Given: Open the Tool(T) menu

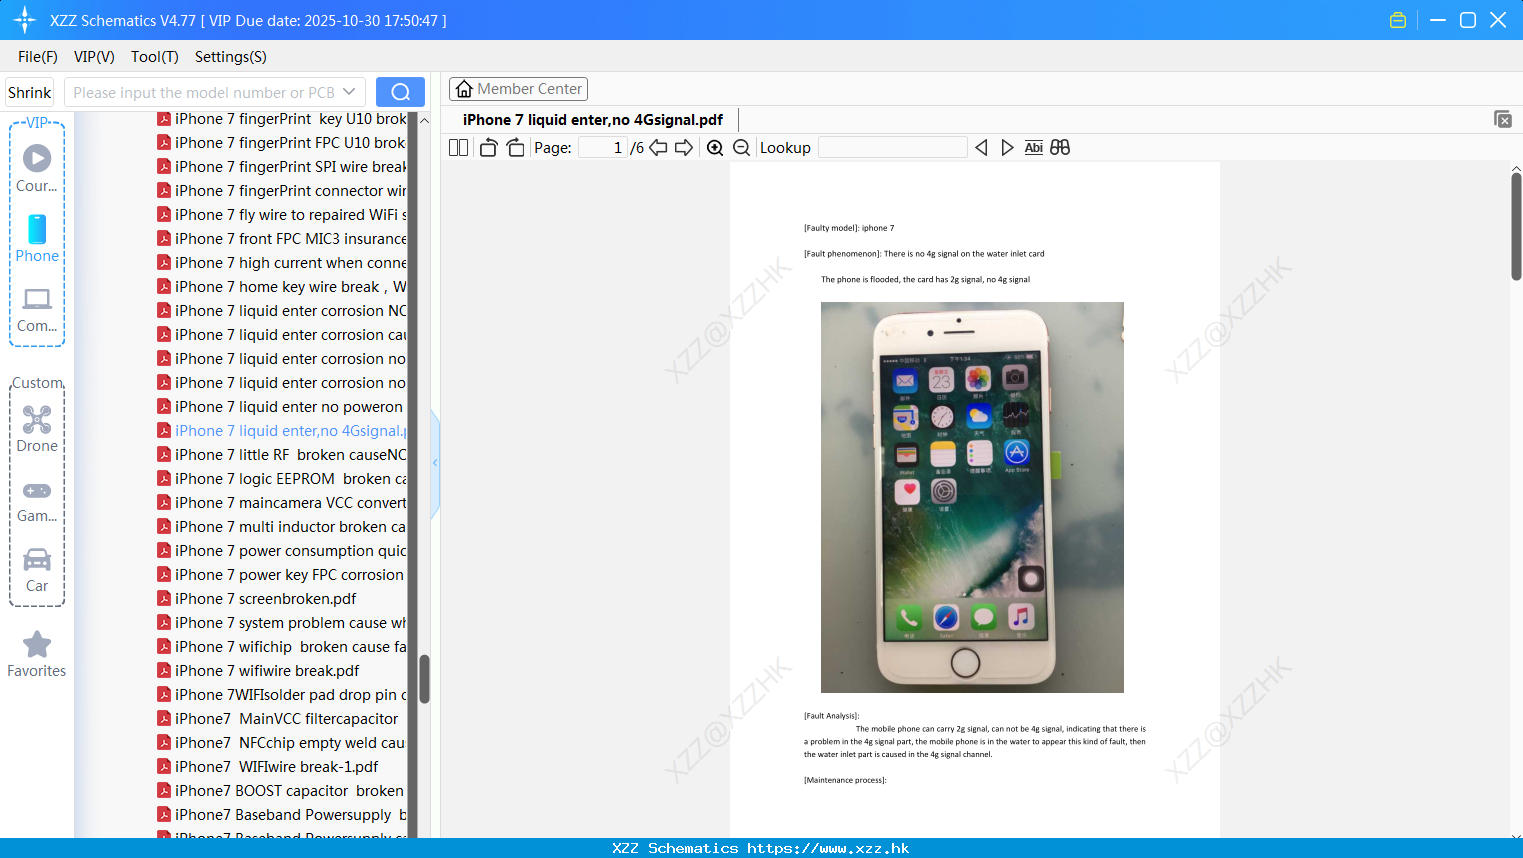Looking at the screenshot, I should [155, 57].
